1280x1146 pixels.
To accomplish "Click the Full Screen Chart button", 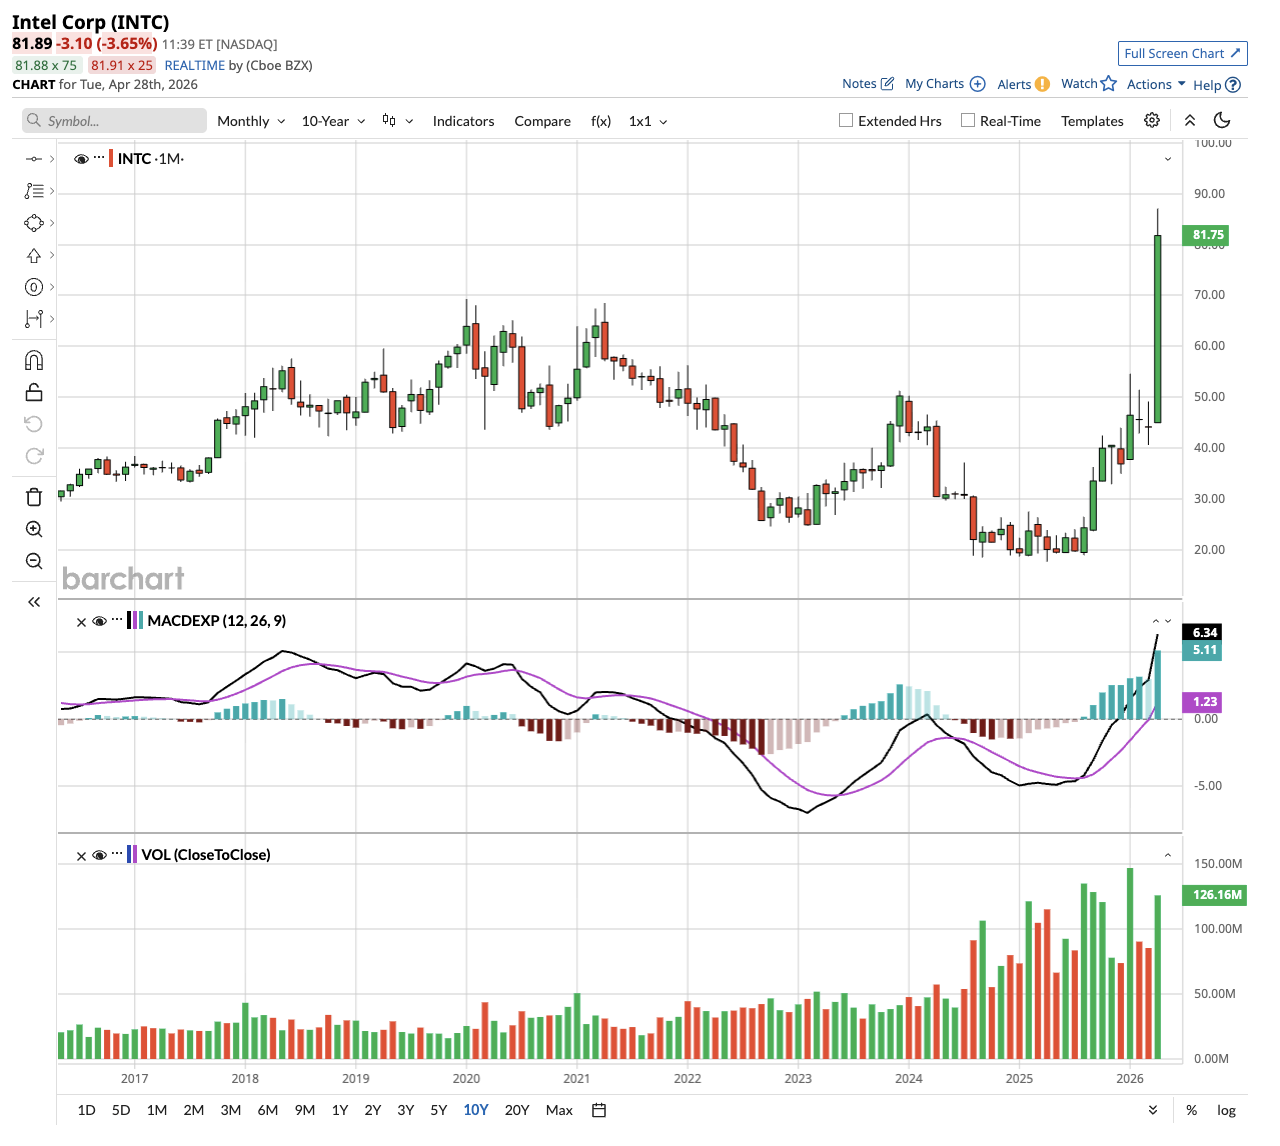I will click(x=1182, y=54).
